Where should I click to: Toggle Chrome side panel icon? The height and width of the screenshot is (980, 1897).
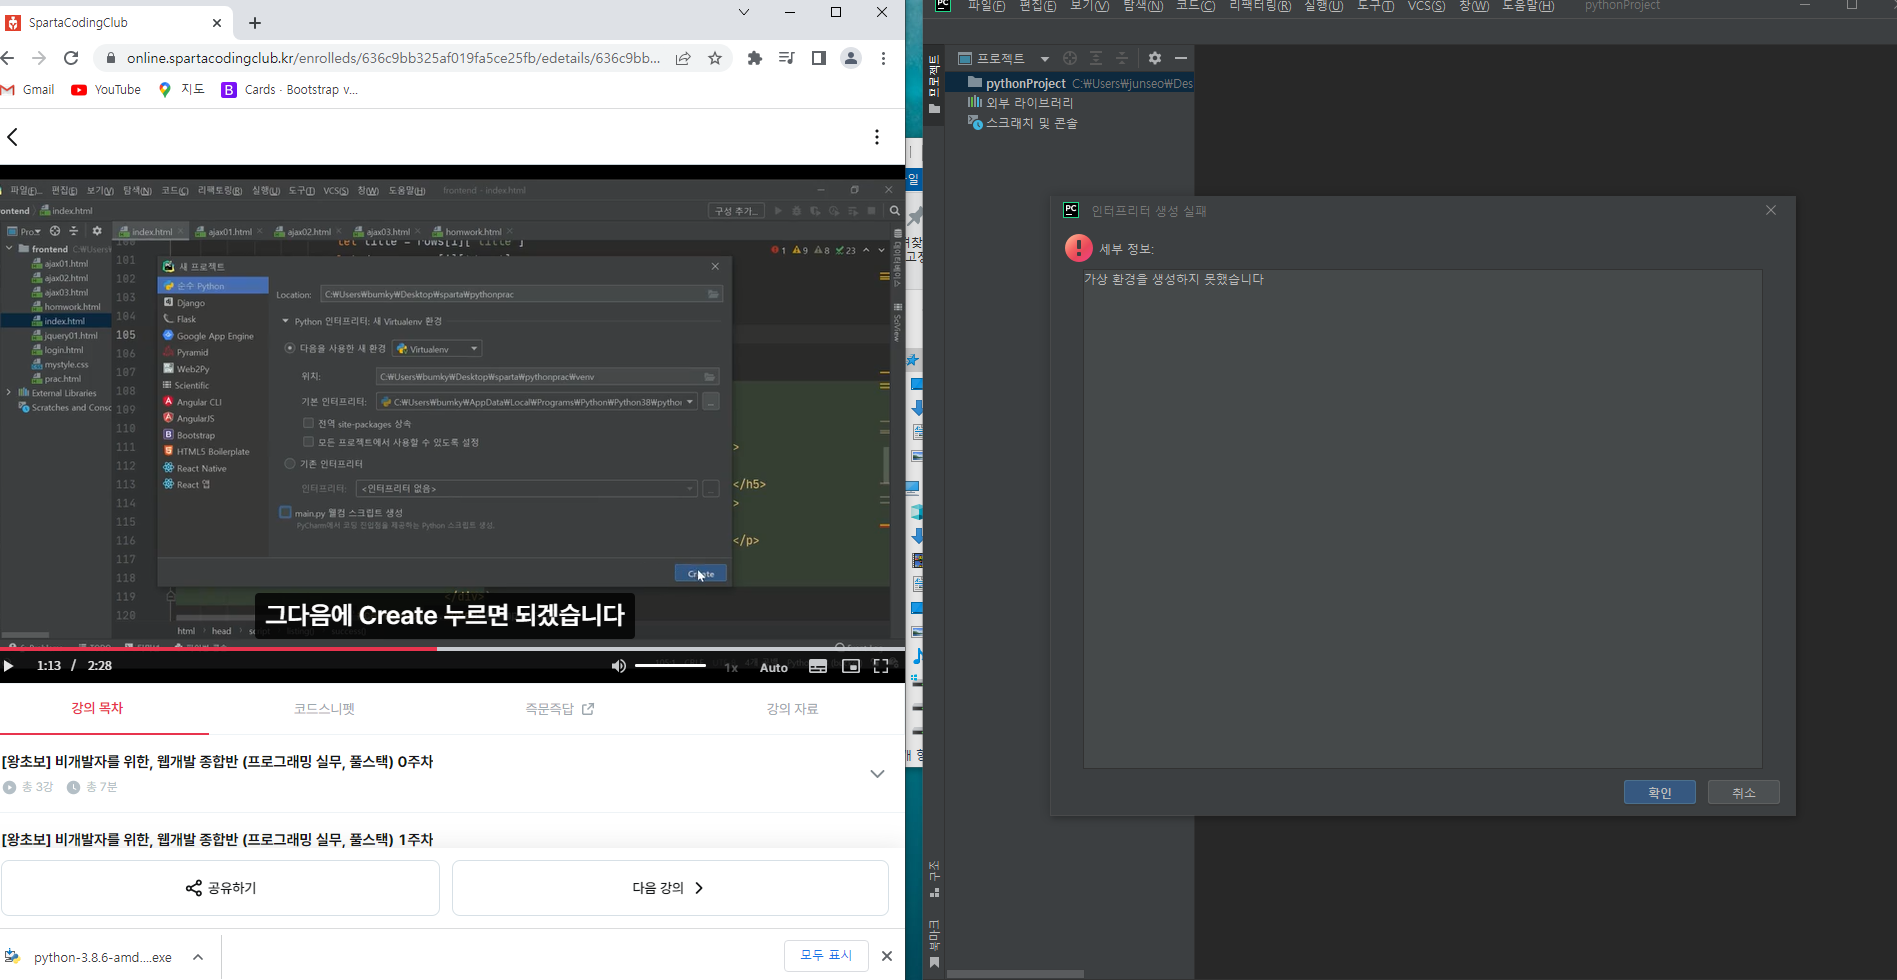tap(819, 58)
